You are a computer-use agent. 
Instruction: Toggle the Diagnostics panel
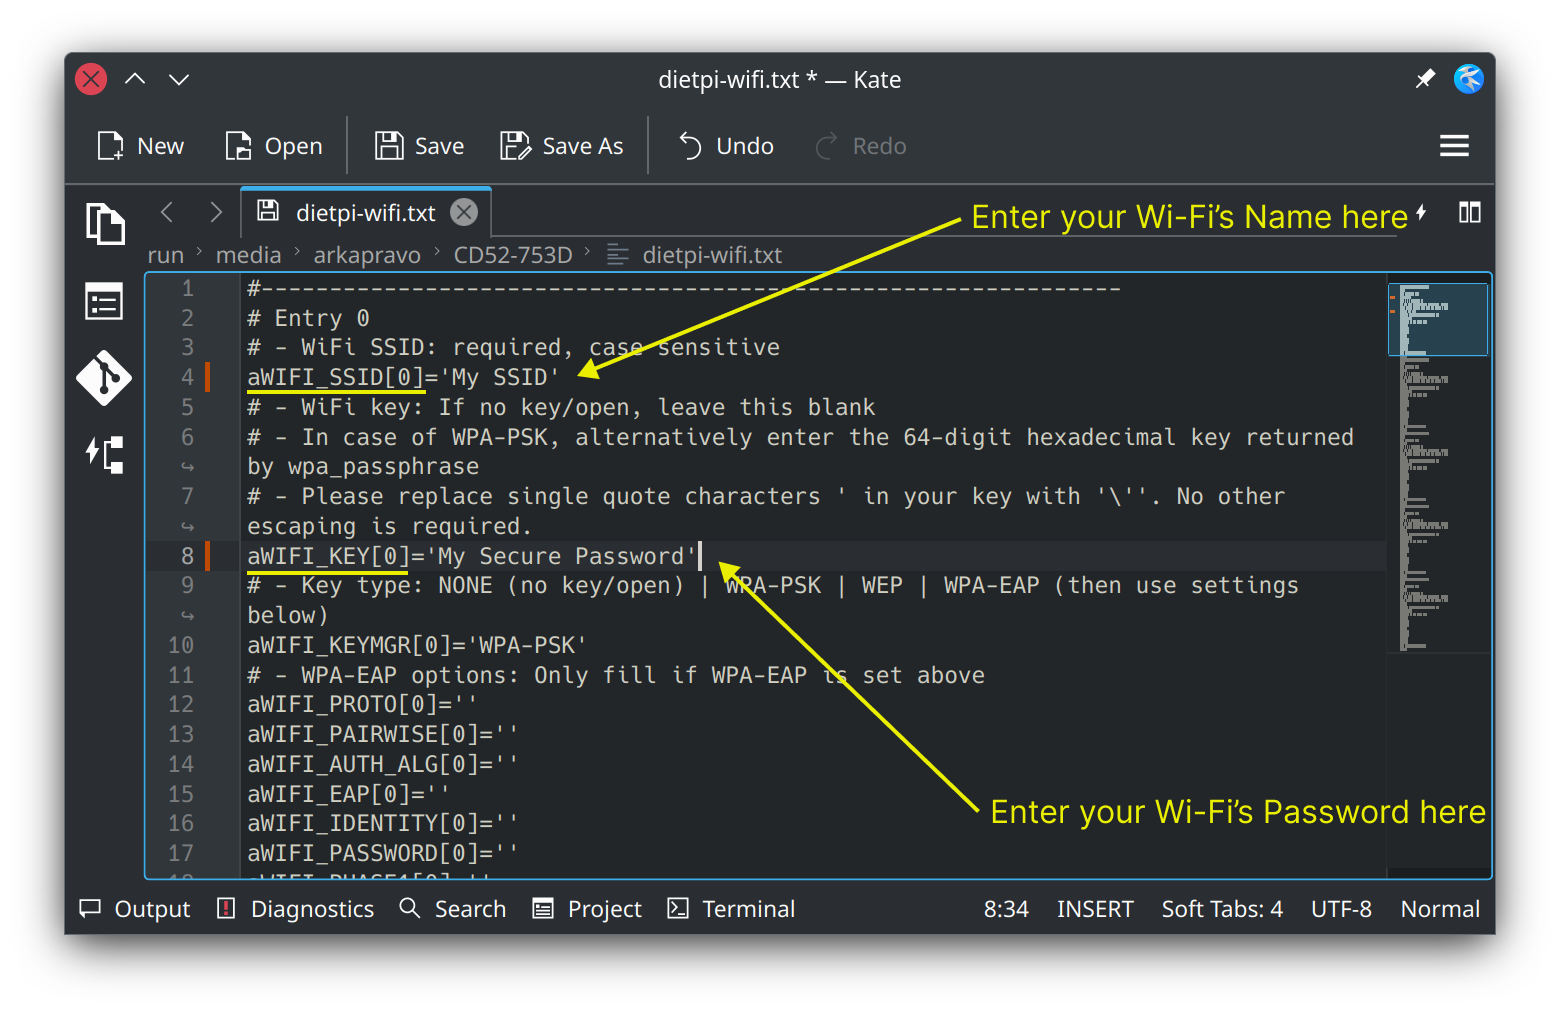point(296,909)
